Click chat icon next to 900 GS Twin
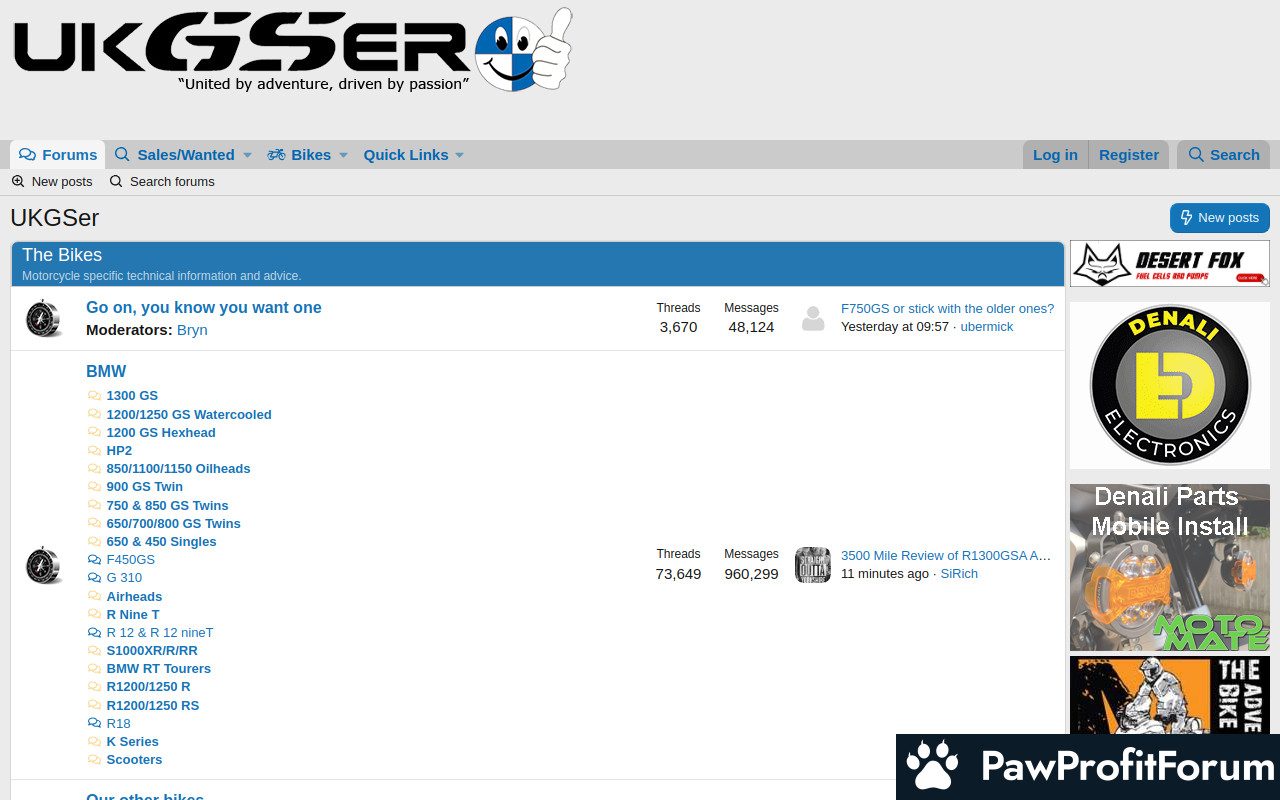Screen dimensions: 1280x800 94,487
